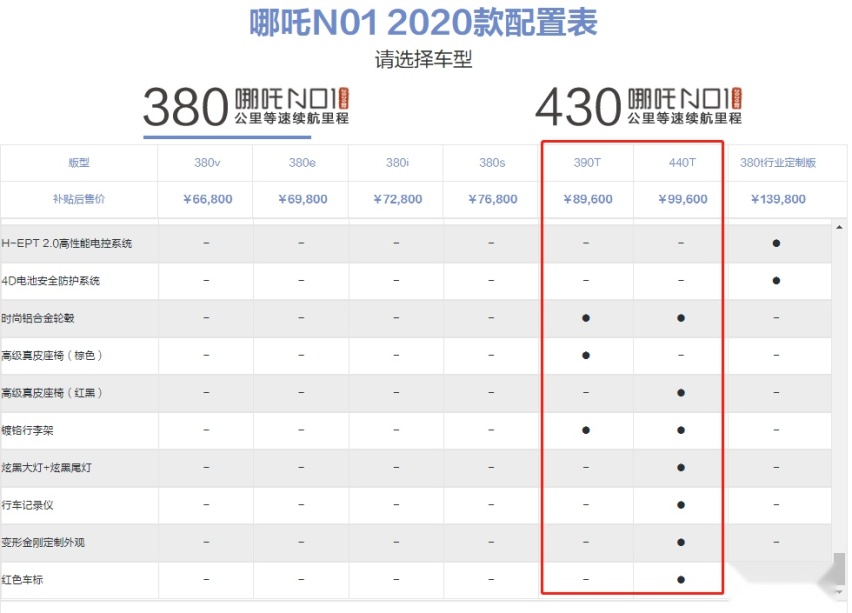Click the 镀铬行李架 dot under 440T

point(681,430)
